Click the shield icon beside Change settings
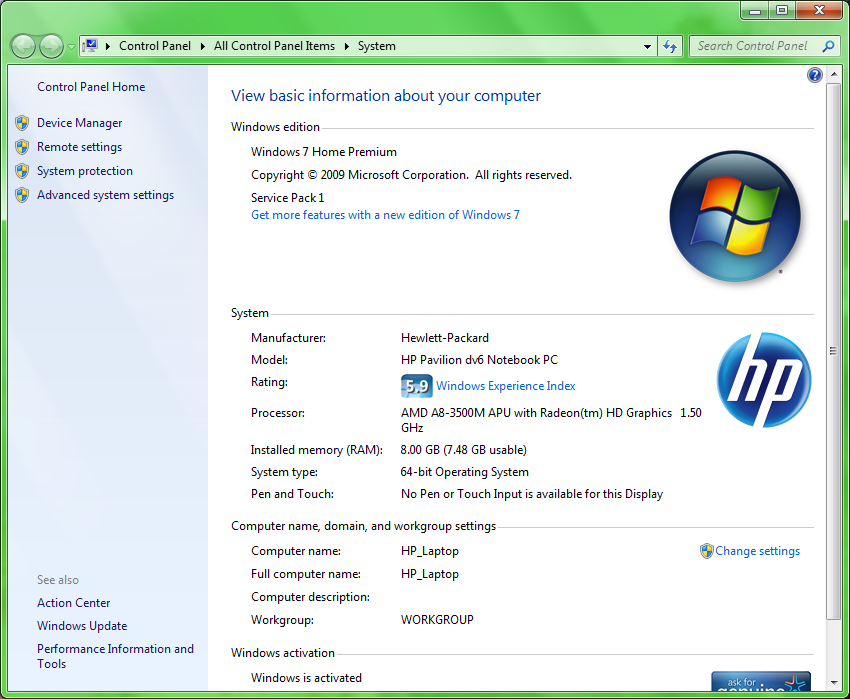 pyautogui.click(x=706, y=551)
